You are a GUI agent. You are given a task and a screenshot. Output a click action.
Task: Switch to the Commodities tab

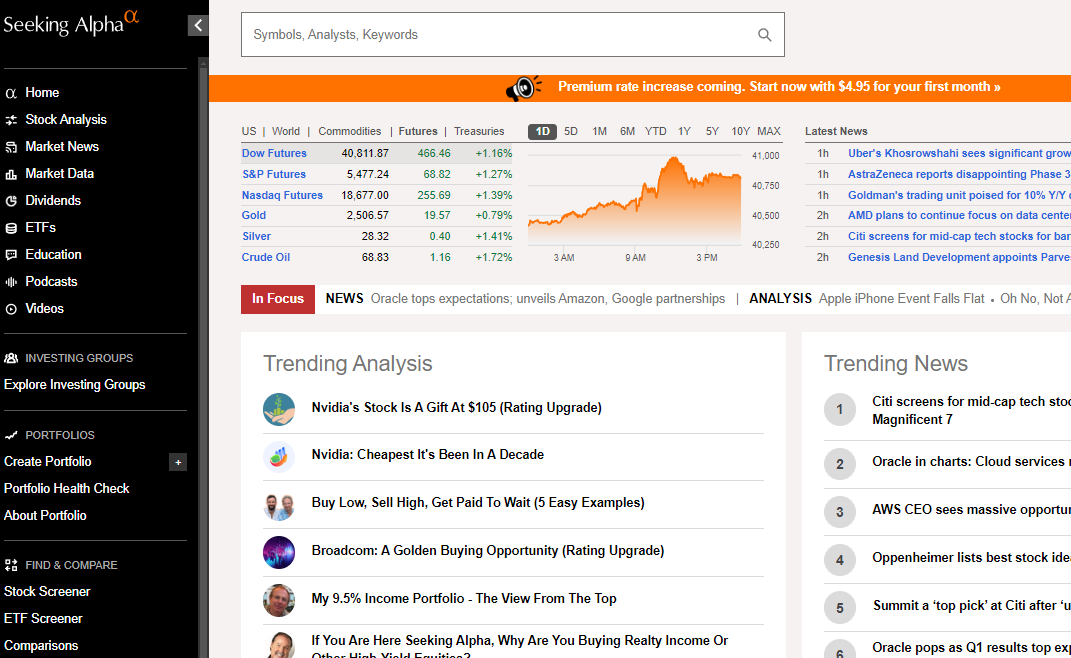[350, 131]
